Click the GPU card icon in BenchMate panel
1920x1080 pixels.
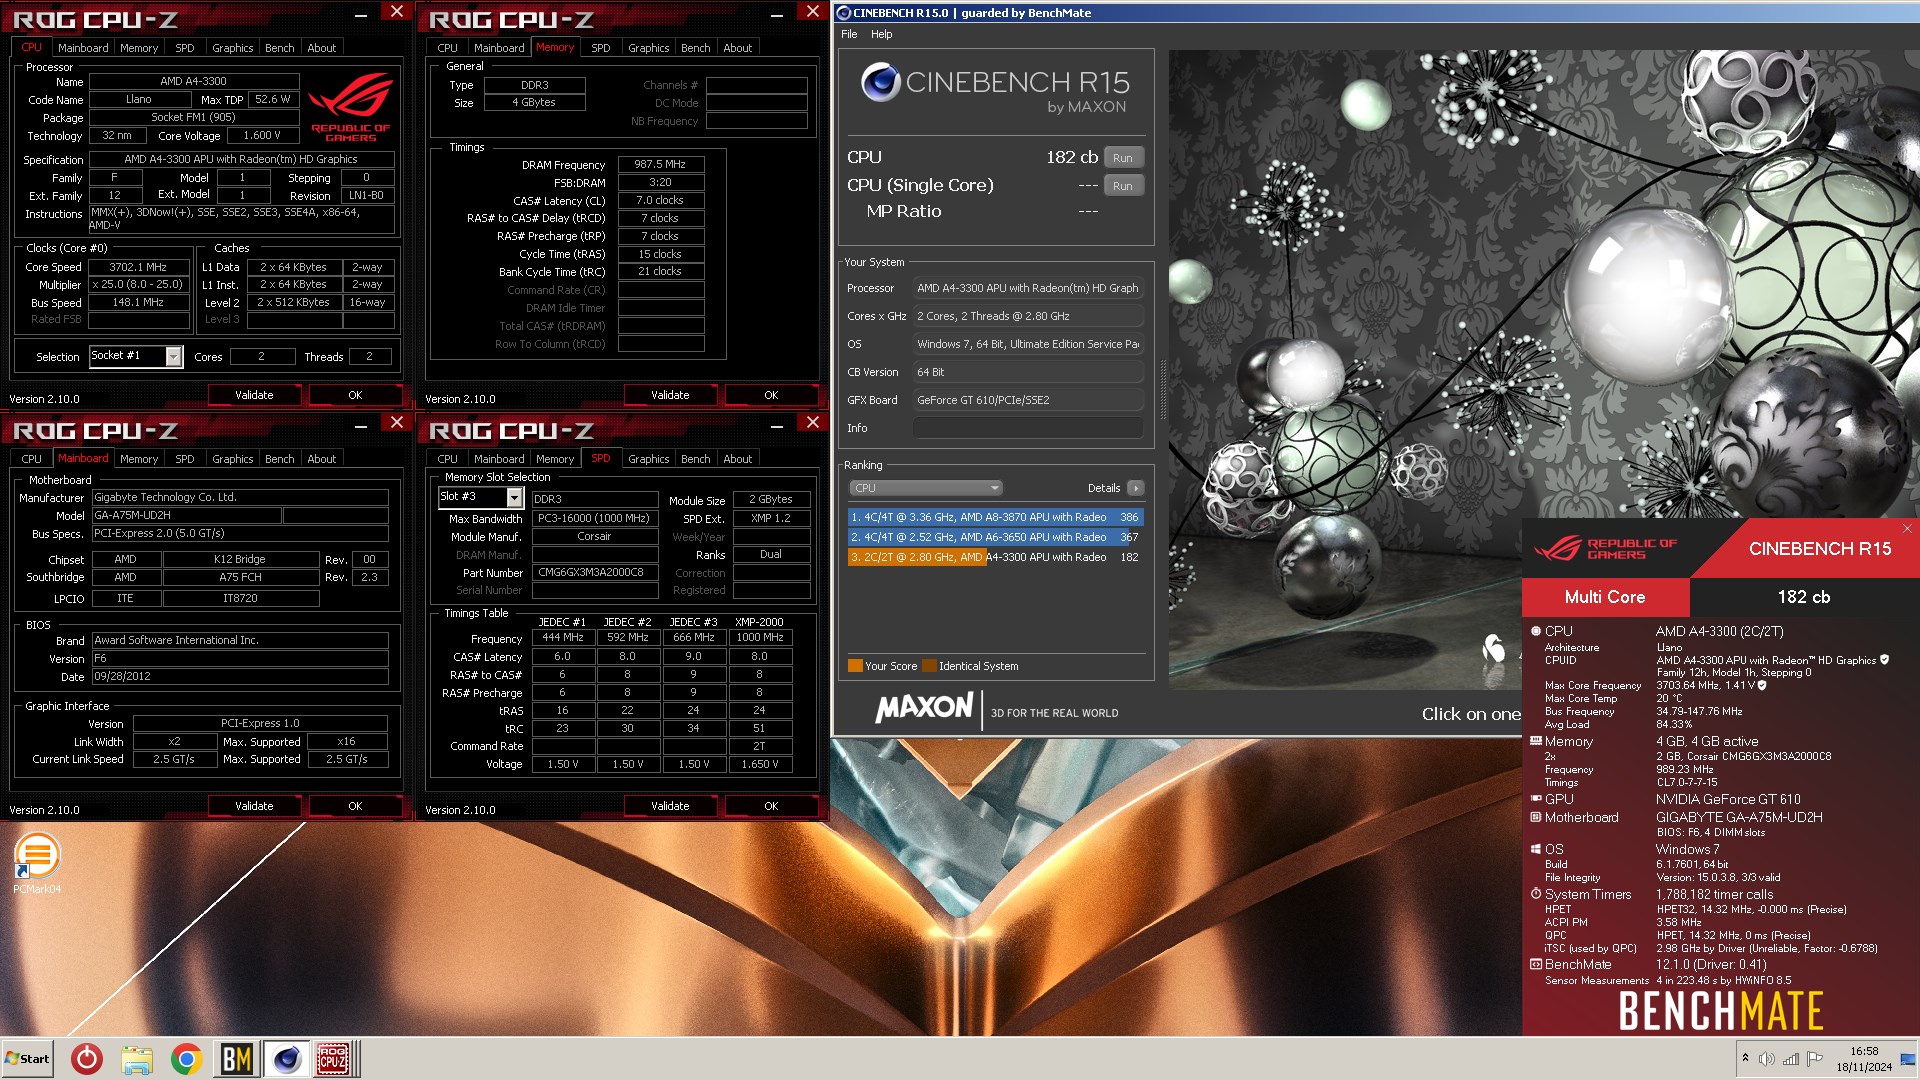point(1536,799)
